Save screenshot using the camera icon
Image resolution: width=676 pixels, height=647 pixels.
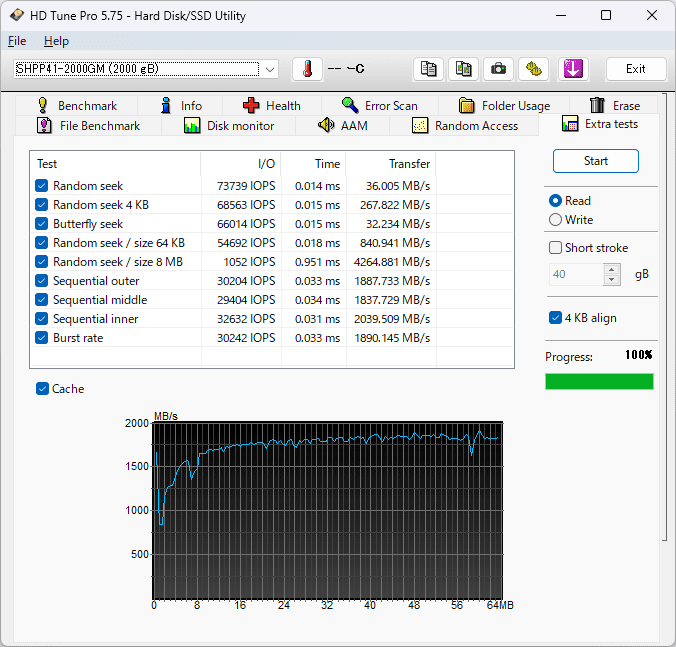[499, 69]
